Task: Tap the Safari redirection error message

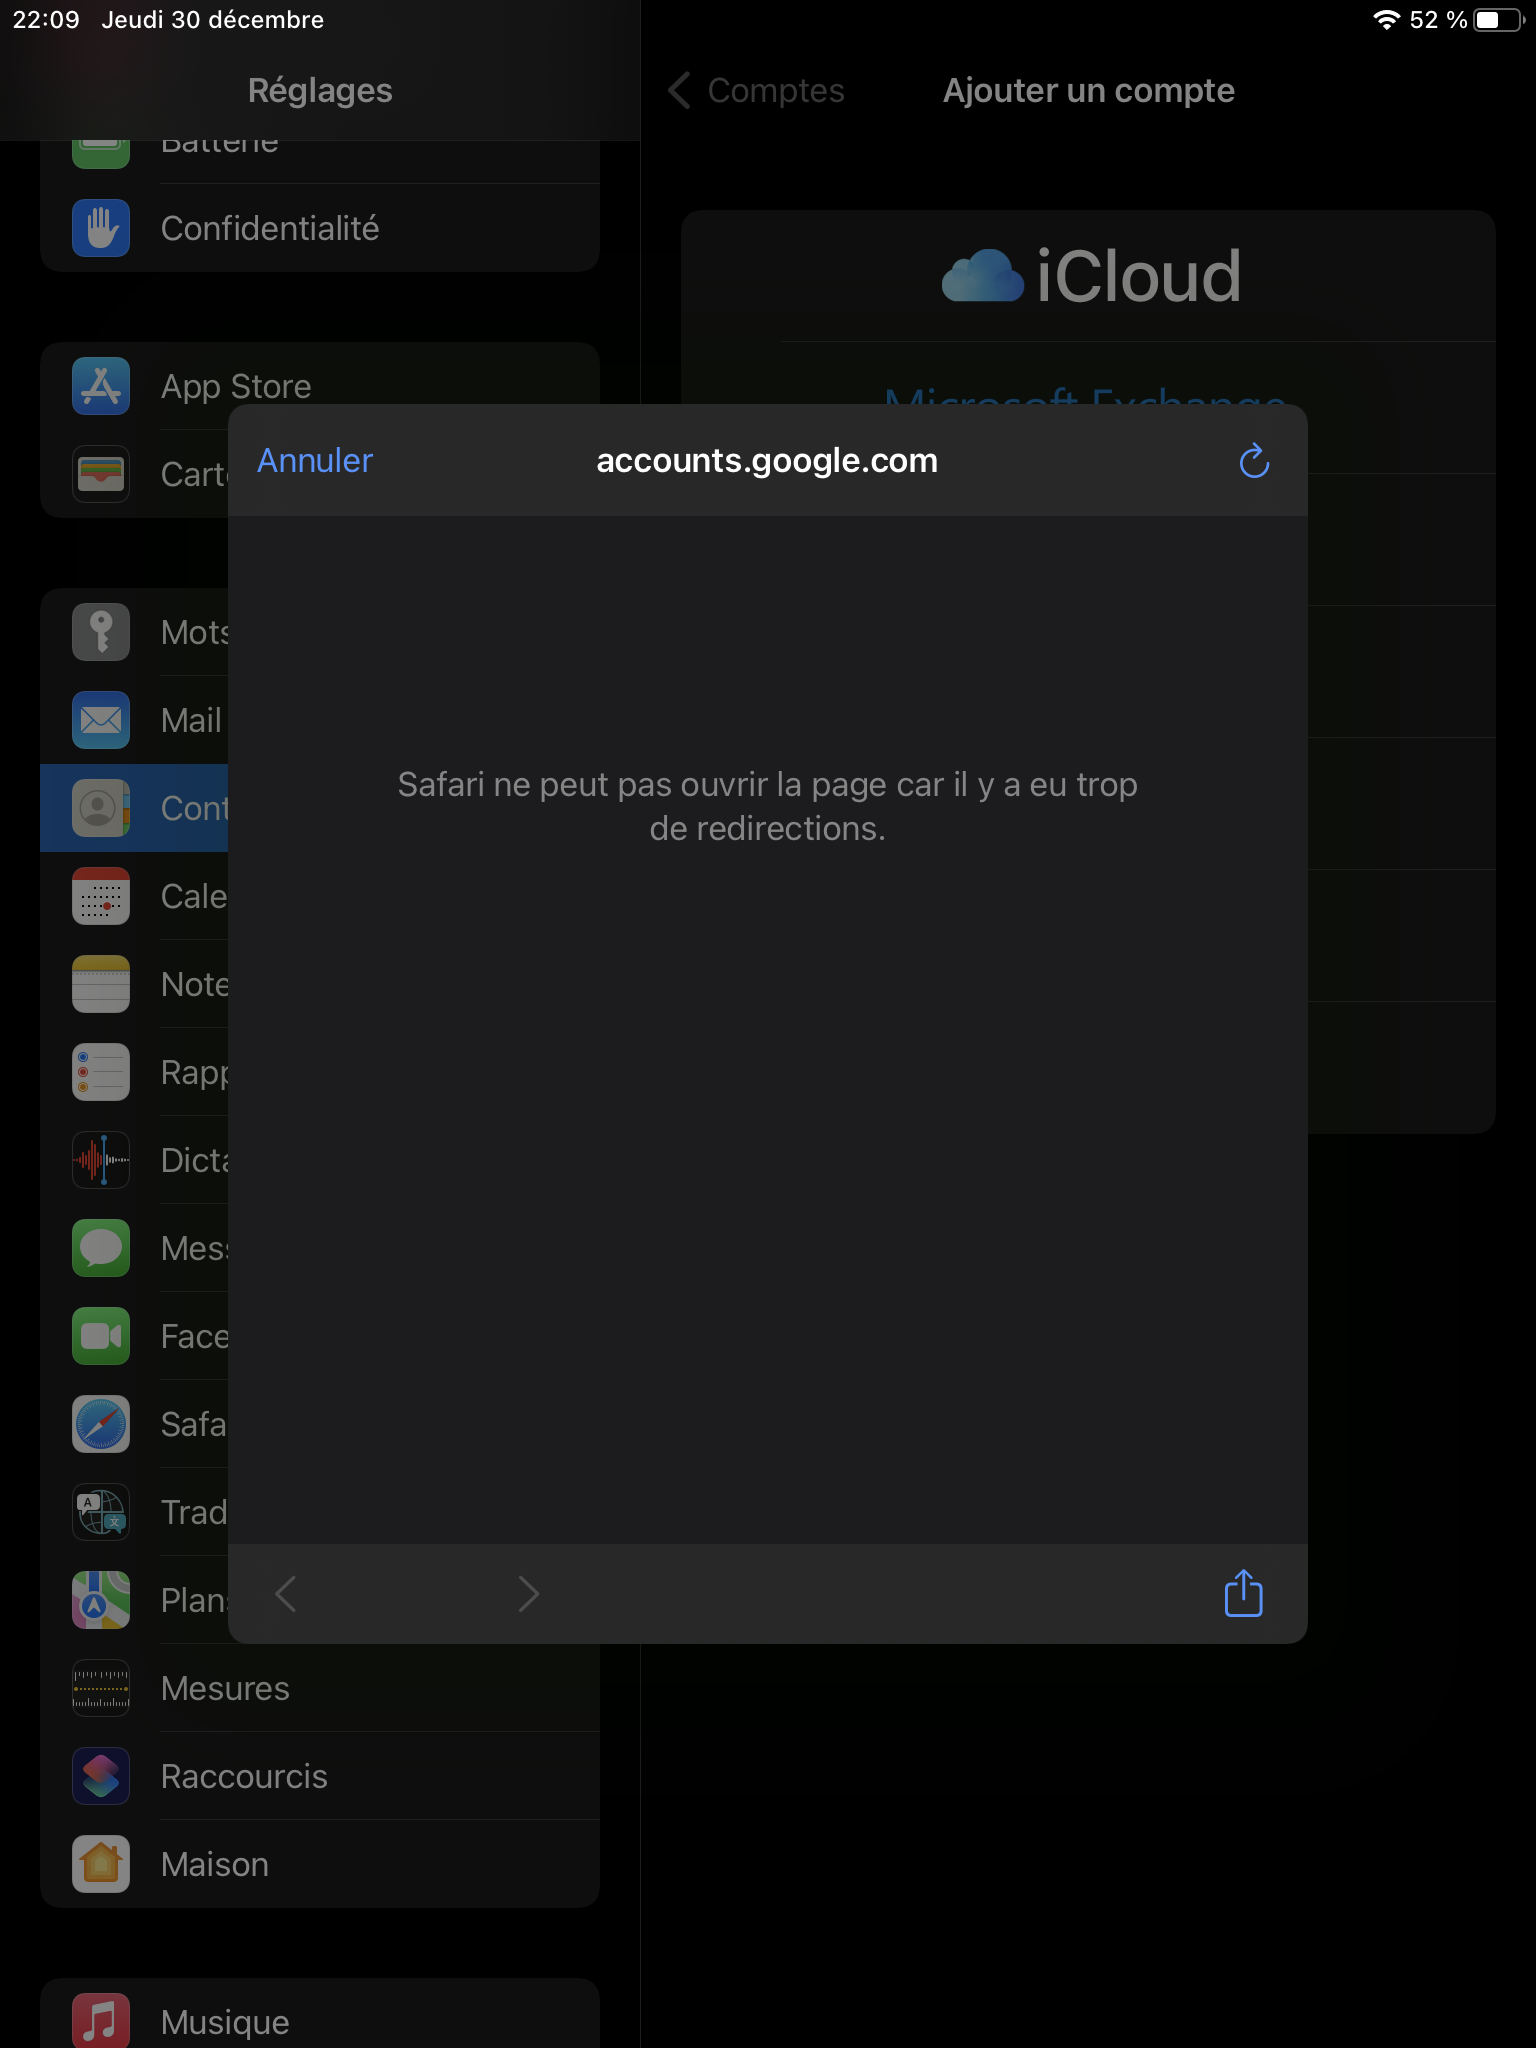Action: tap(767, 806)
